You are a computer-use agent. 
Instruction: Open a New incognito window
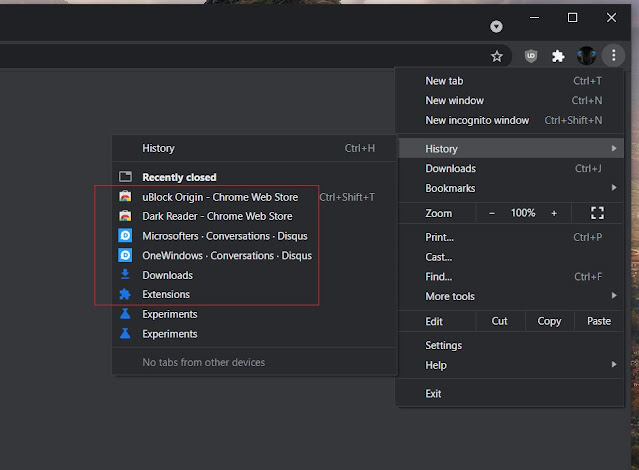[509, 120]
